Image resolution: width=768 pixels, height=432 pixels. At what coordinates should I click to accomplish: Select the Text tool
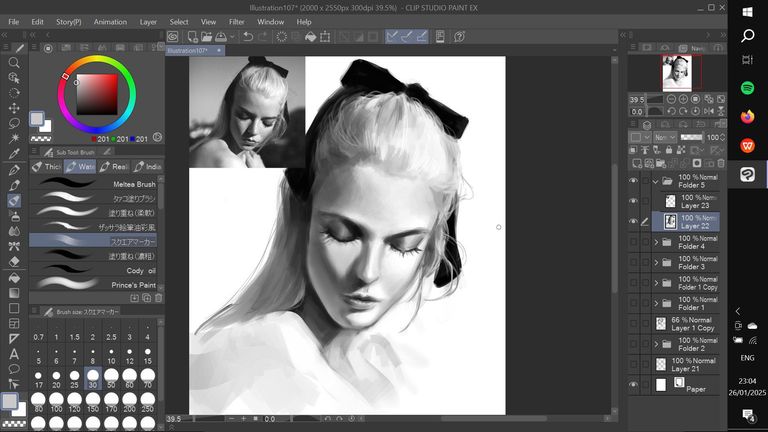tap(14, 354)
